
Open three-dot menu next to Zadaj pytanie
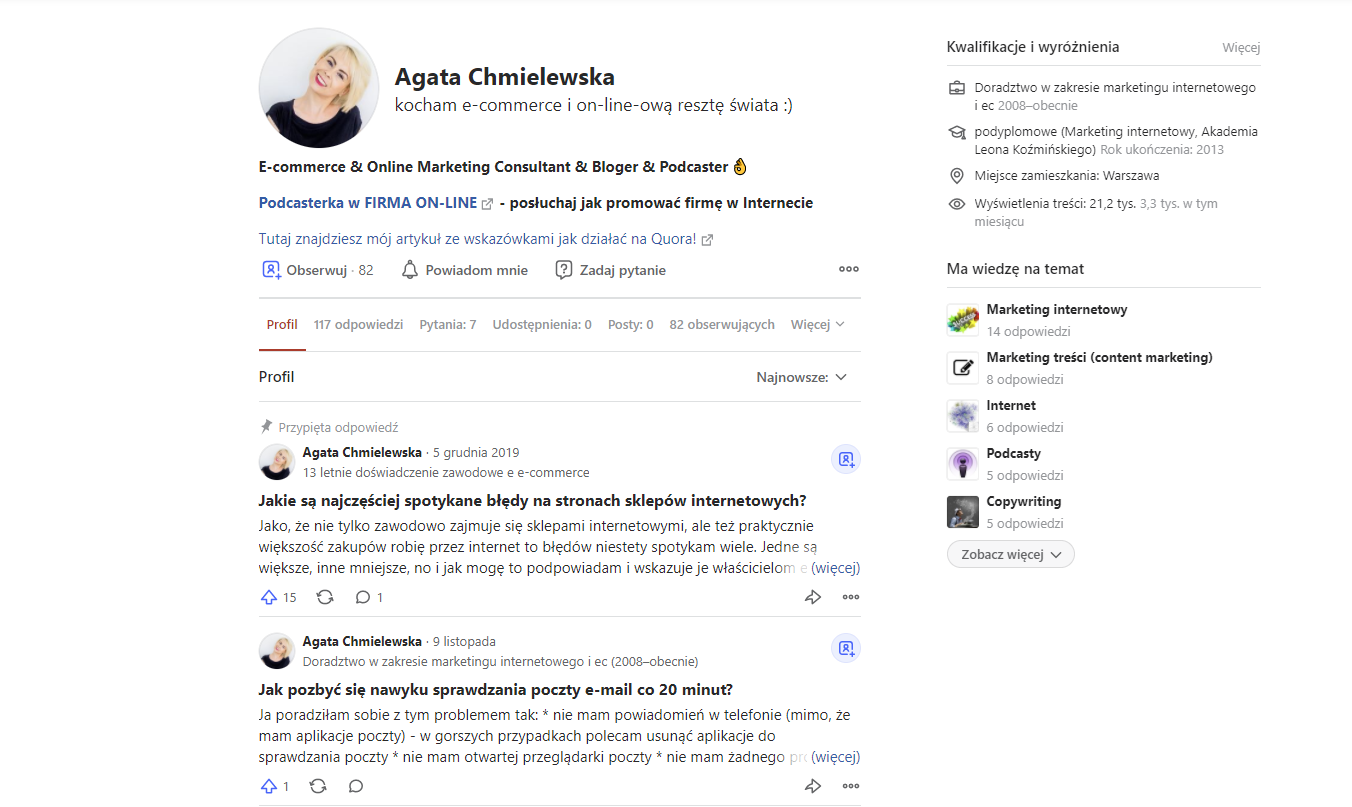coord(849,269)
